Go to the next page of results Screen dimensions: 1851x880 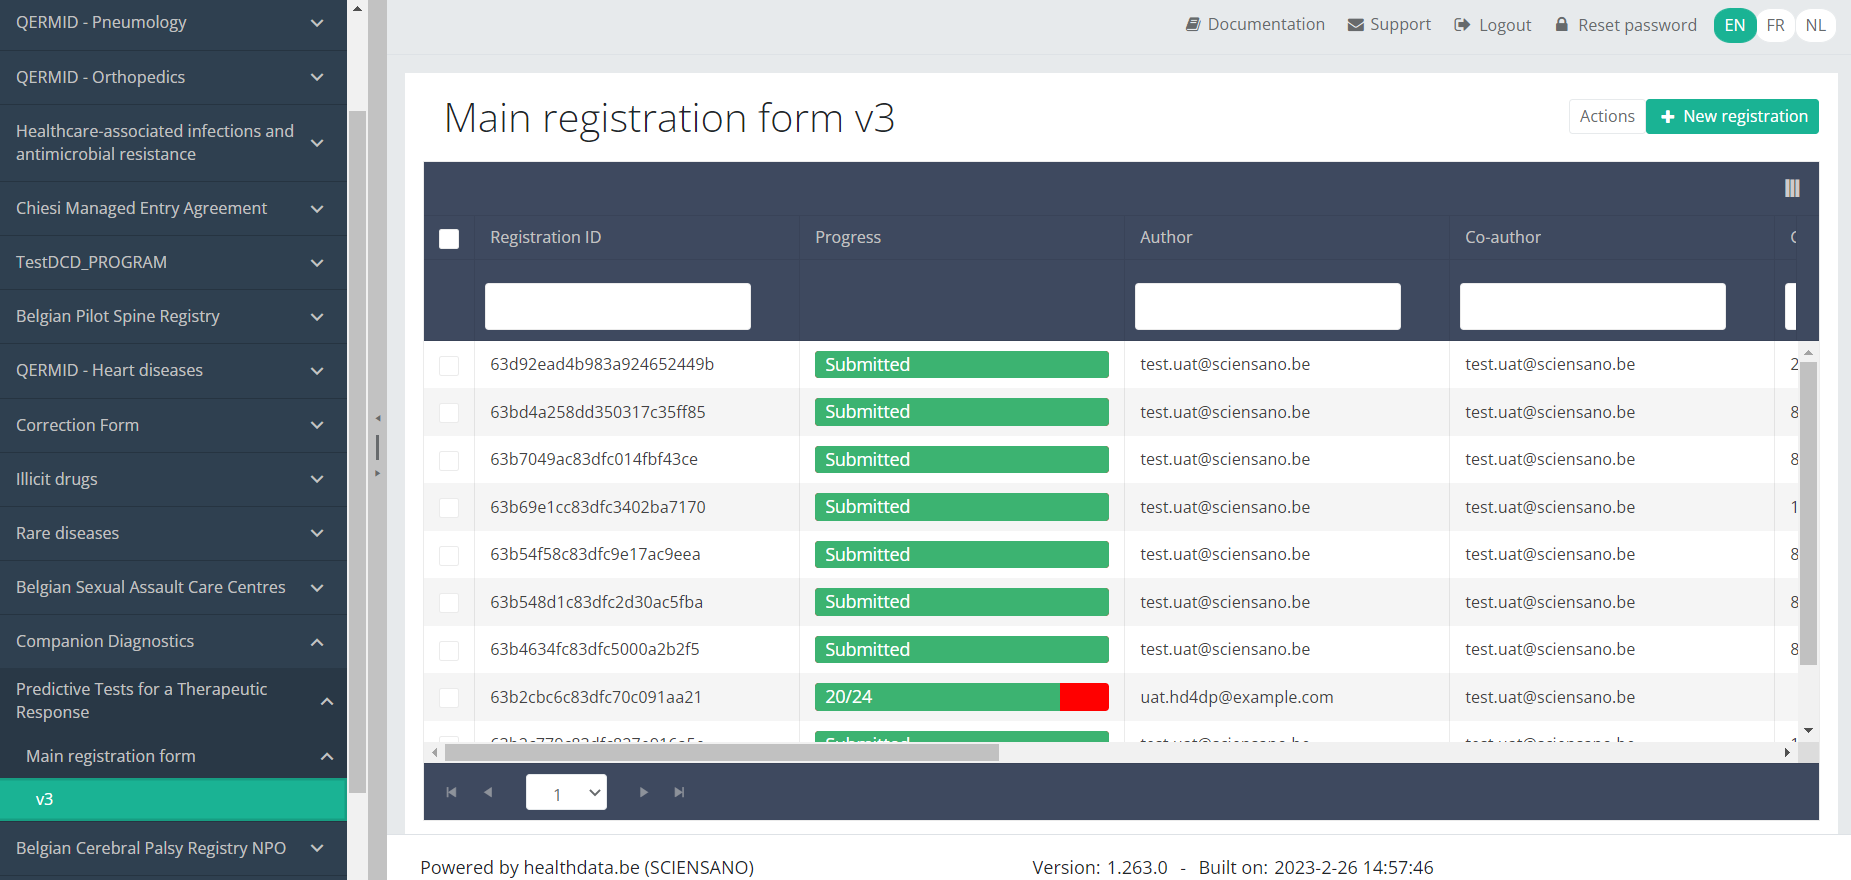pos(643,792)
